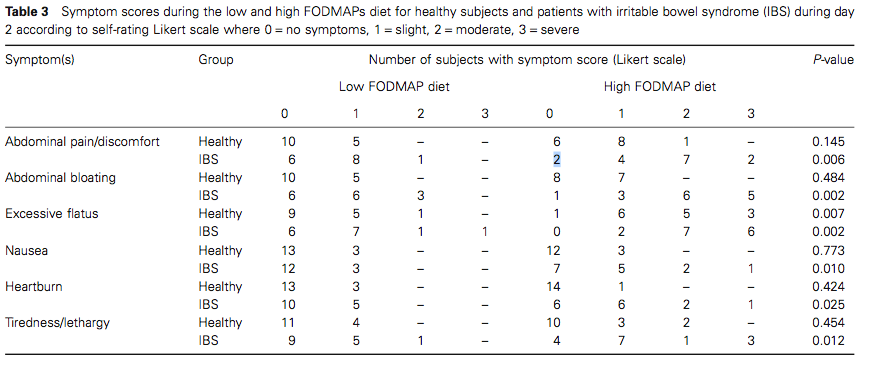Select the Low FODMAP diet subheader

click(394, 87)
